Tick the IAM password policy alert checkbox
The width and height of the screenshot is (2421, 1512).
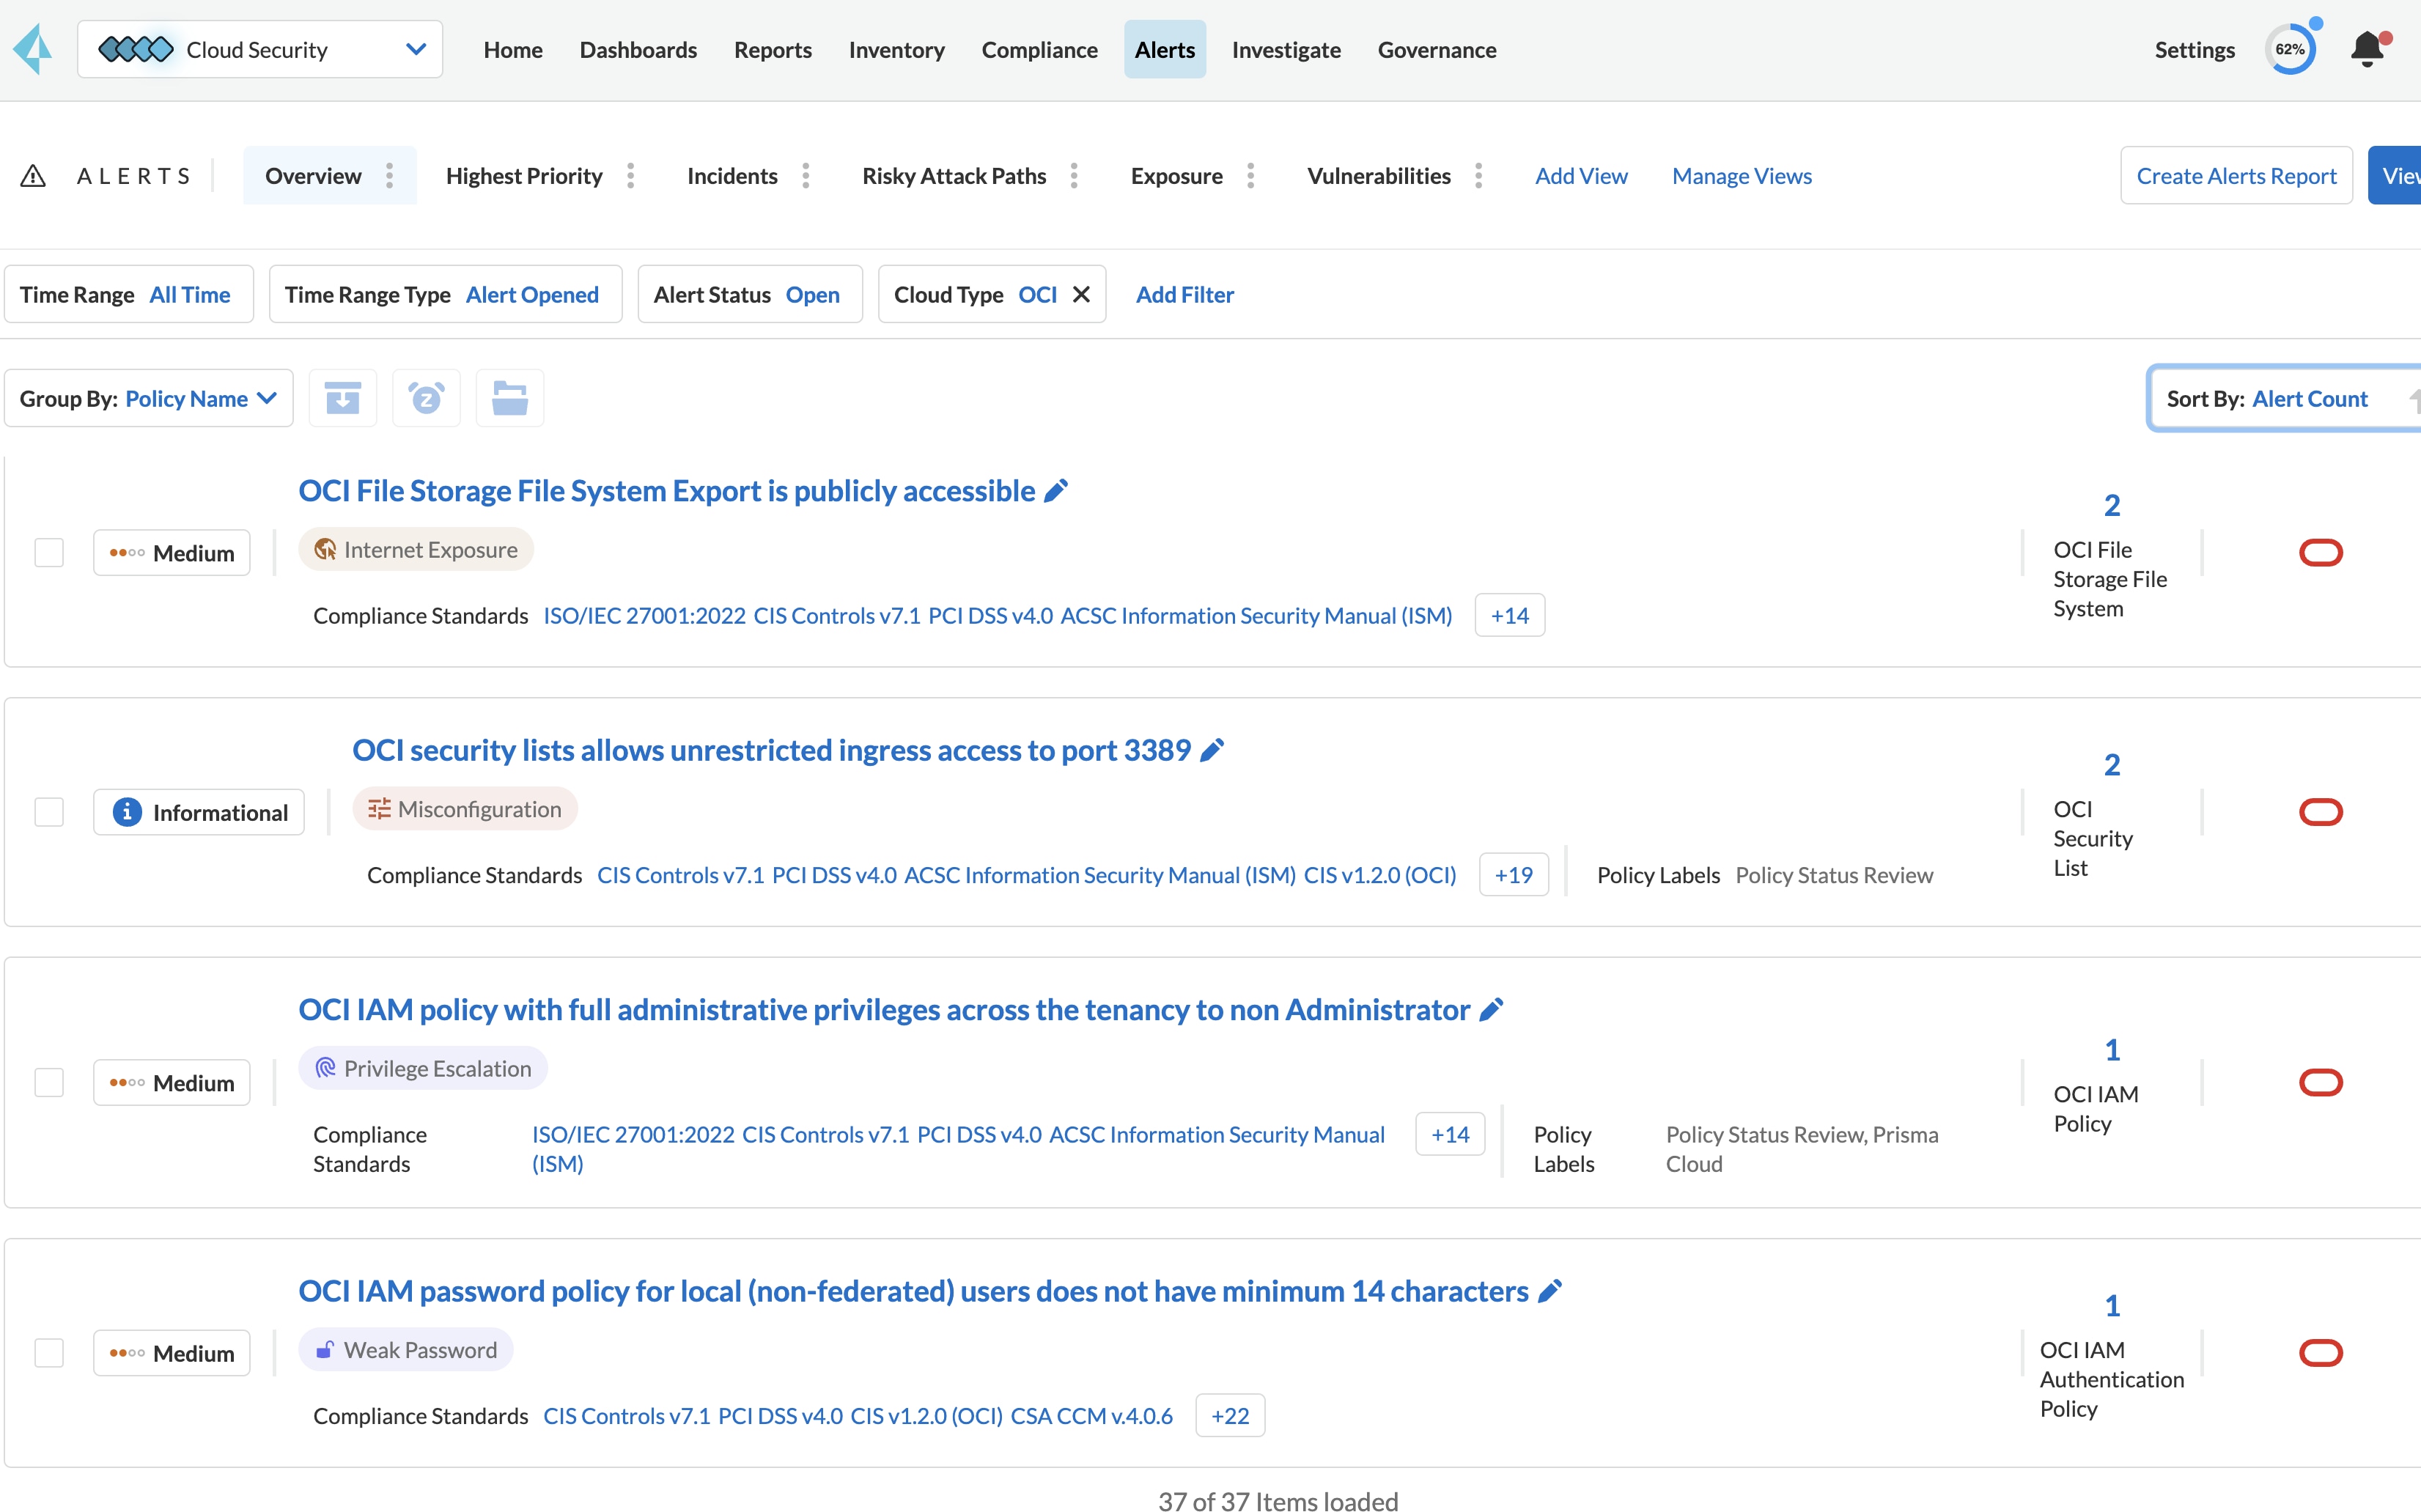point(49,1353)
